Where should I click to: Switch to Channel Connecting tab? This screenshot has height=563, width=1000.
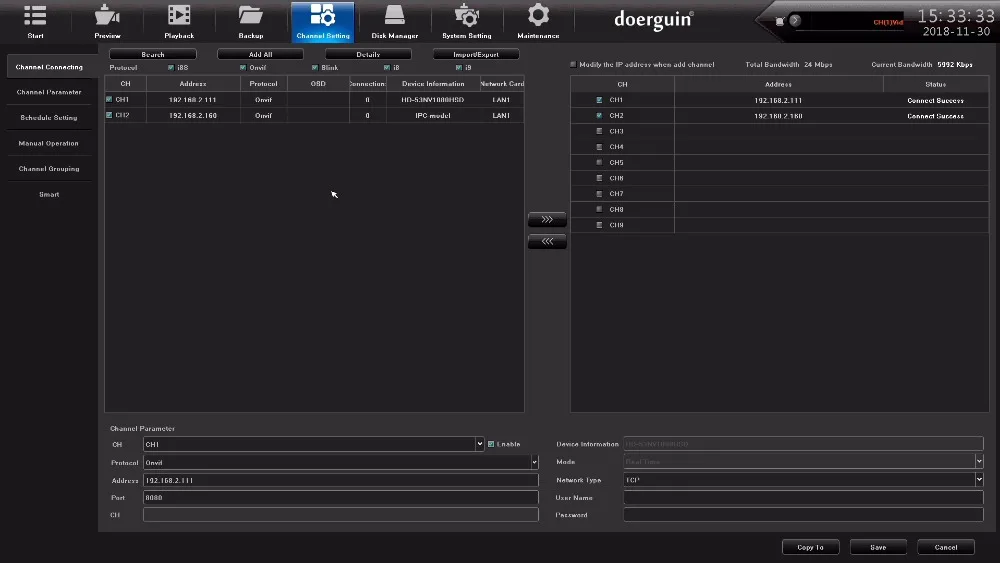49,67
